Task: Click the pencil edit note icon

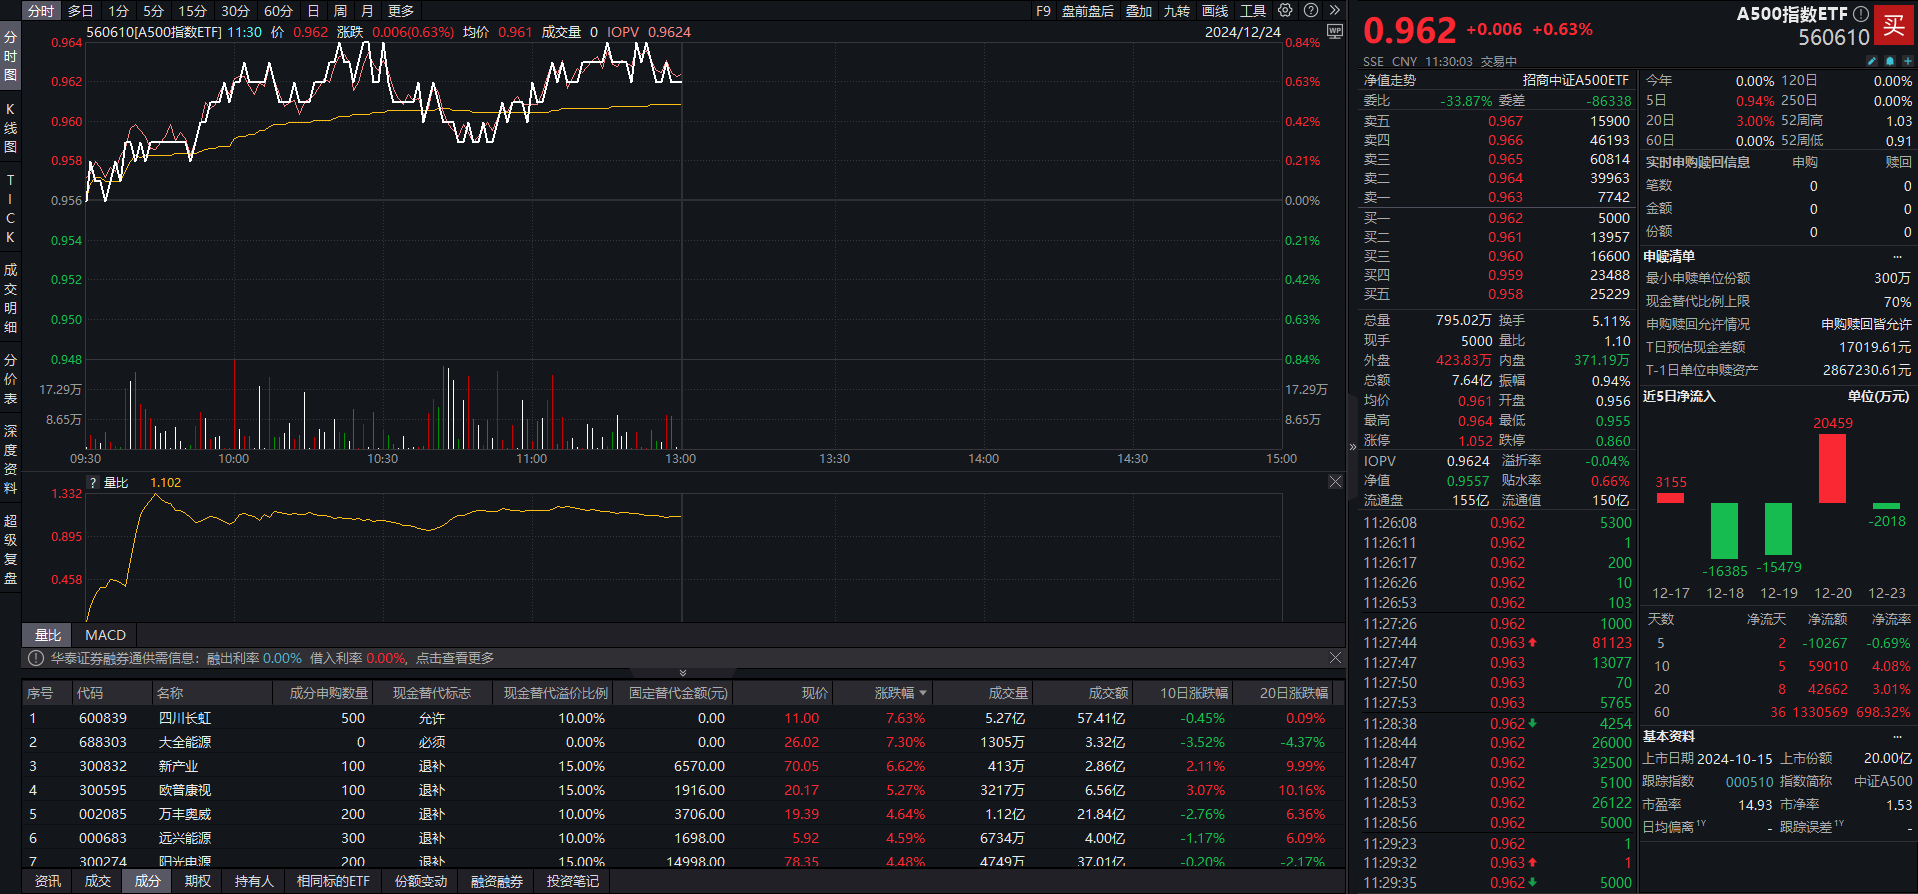Action: pyautogui.click(x=1872, y=61)
